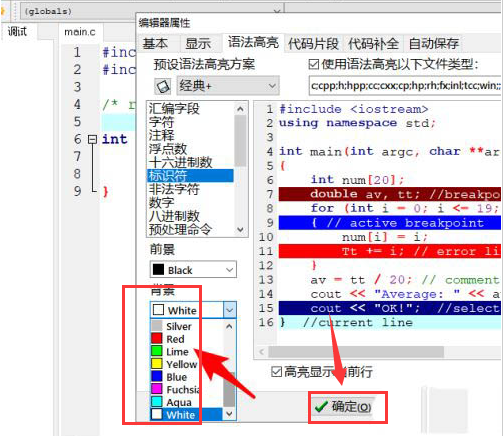Click preview line 7 breakpoint sample
Viewport: 503px width, 436px height.
(390, 194)
